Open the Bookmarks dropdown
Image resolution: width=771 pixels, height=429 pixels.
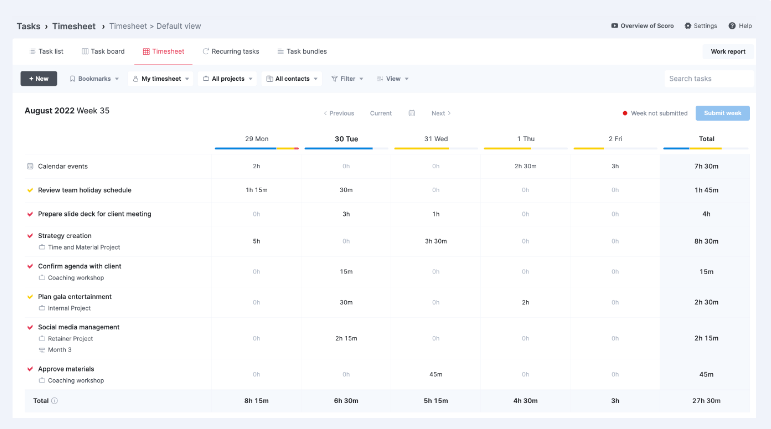[94, 79]
